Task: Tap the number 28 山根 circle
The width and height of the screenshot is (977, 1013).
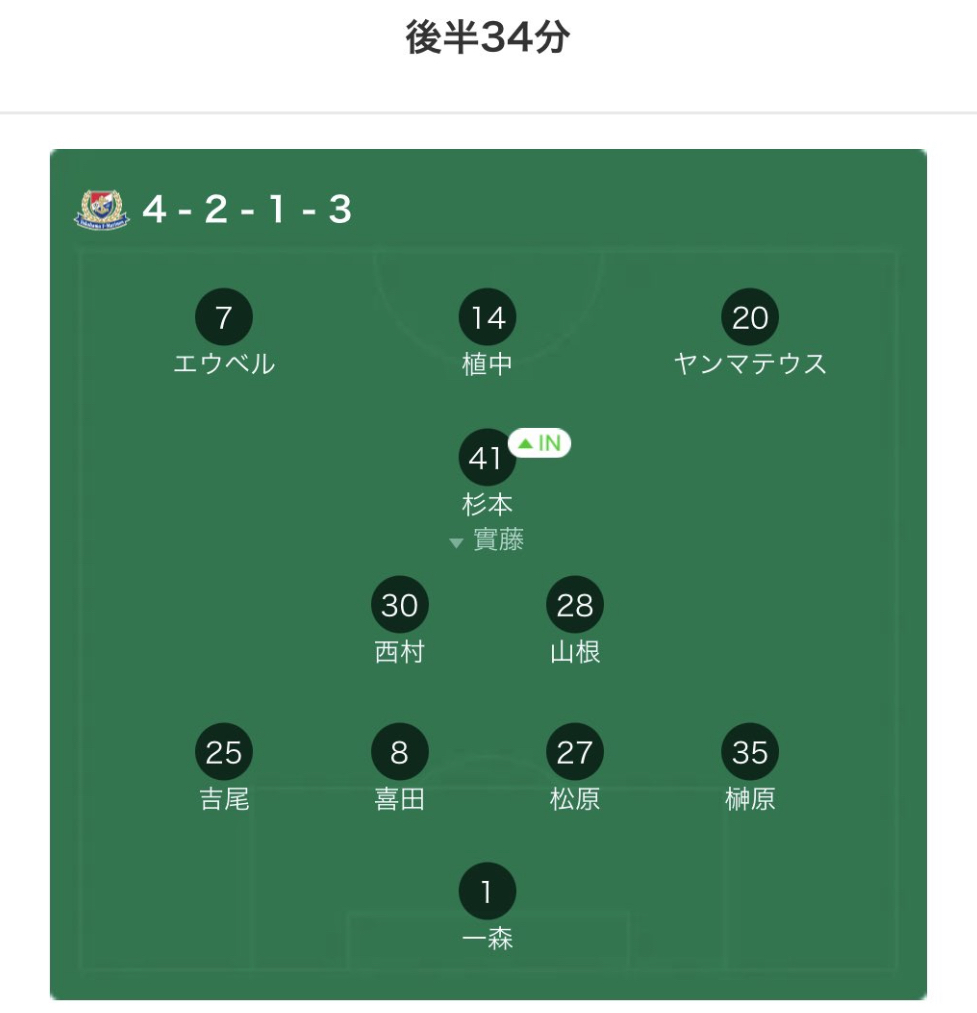Action: pyautogui.click(x=574, y=604)
